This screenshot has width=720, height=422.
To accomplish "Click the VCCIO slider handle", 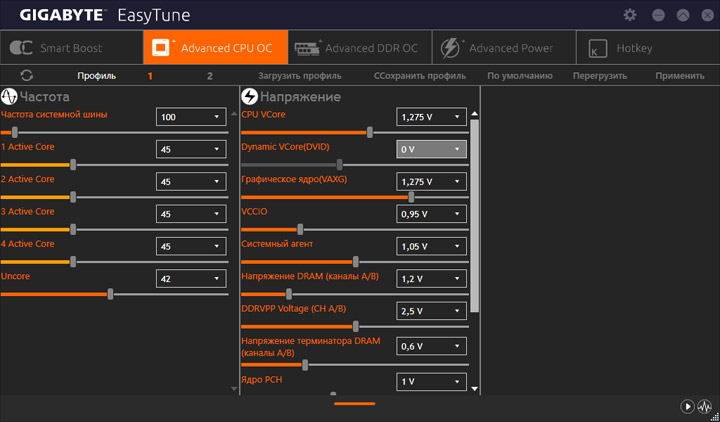I will (x=300, y=229).
